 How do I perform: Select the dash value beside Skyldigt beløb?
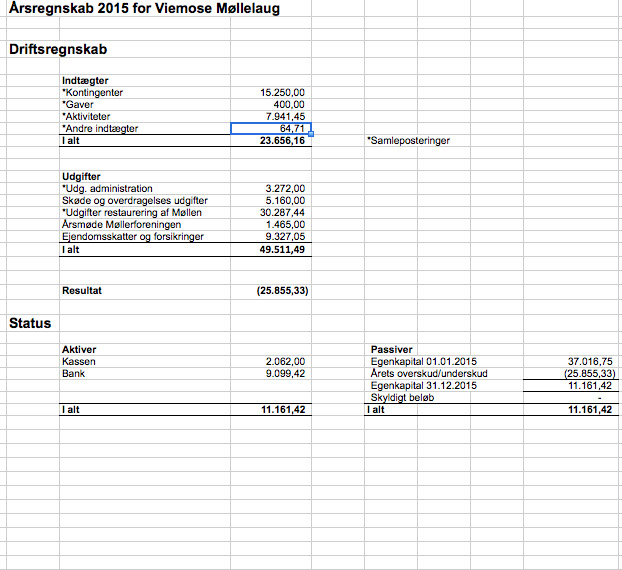(600, 397)
